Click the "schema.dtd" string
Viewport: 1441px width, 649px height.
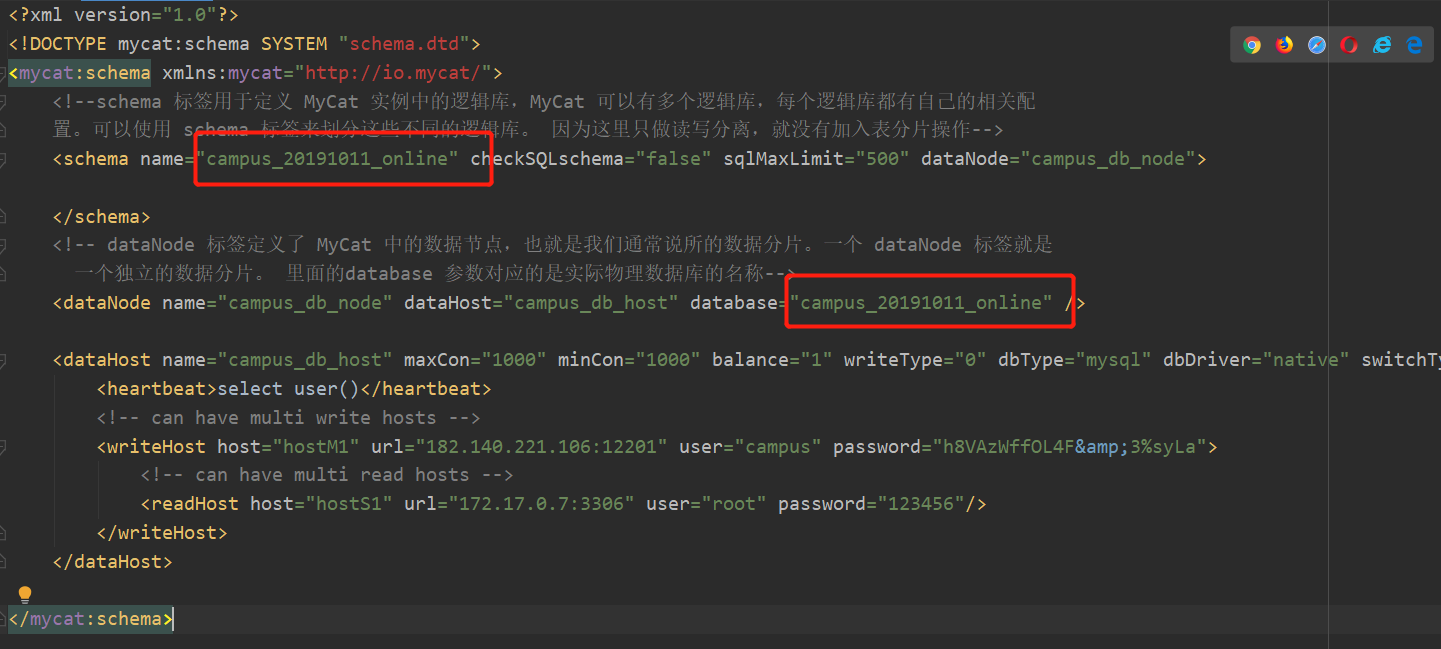tap(404, 44)
